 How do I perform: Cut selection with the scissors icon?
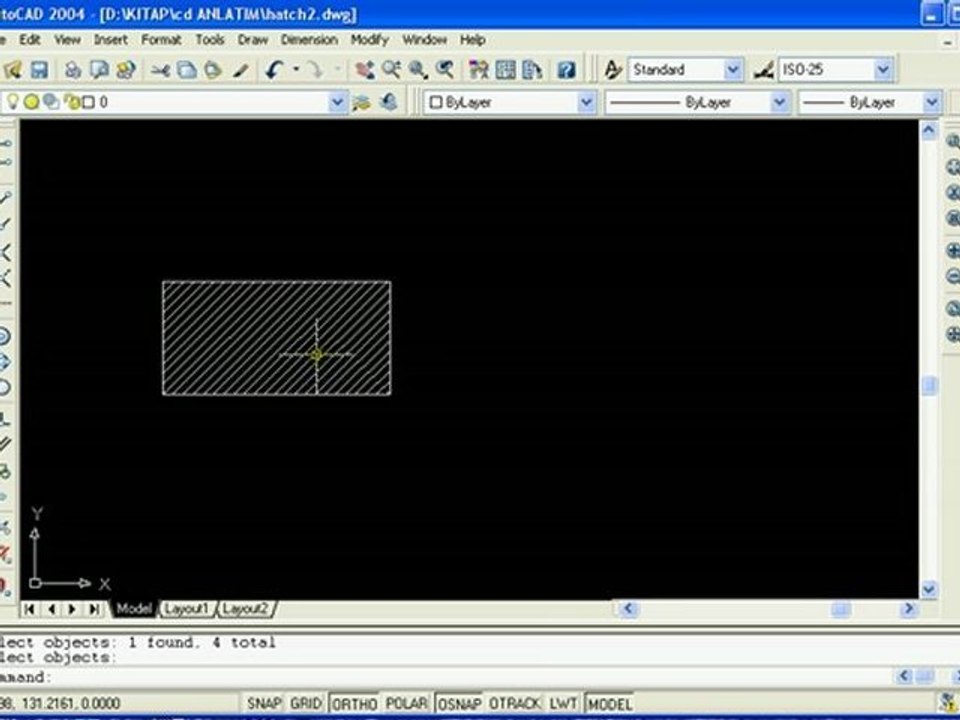click(160, 70)
